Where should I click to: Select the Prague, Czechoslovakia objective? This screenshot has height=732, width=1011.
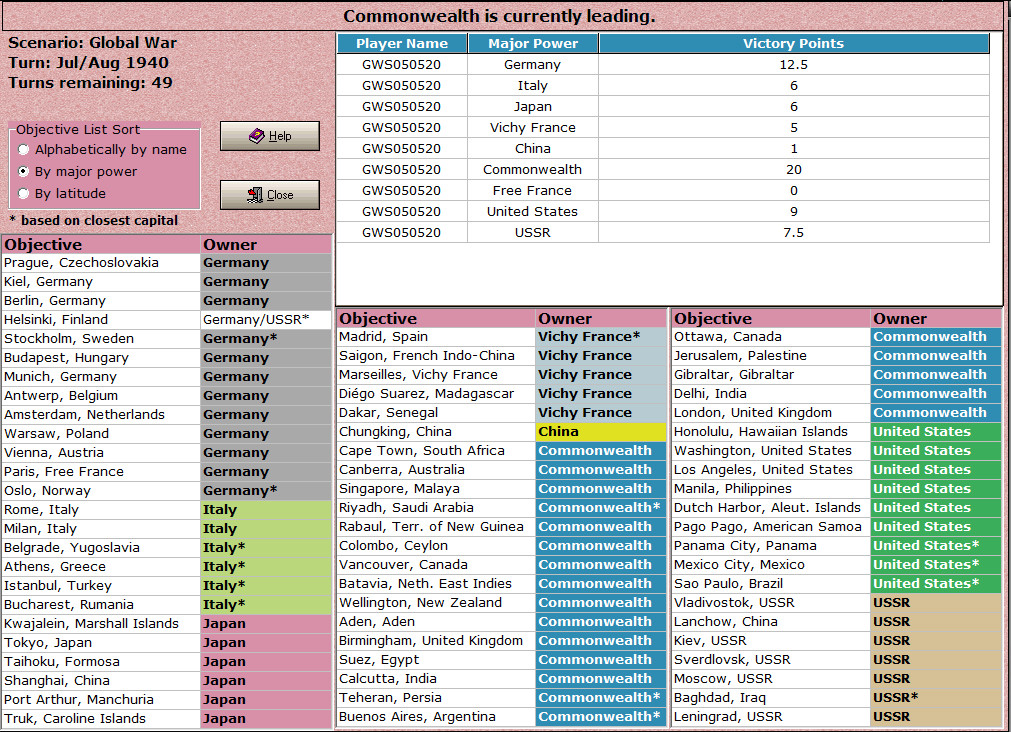101,262
